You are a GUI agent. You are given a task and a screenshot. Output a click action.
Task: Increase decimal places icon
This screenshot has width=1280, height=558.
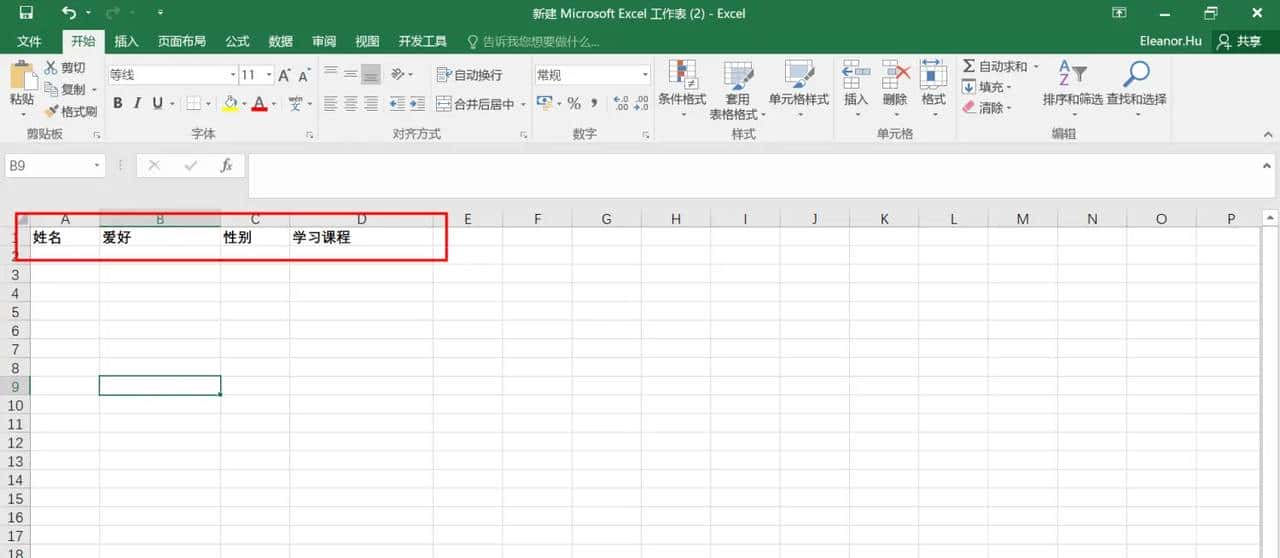click(x=620, y=103)
